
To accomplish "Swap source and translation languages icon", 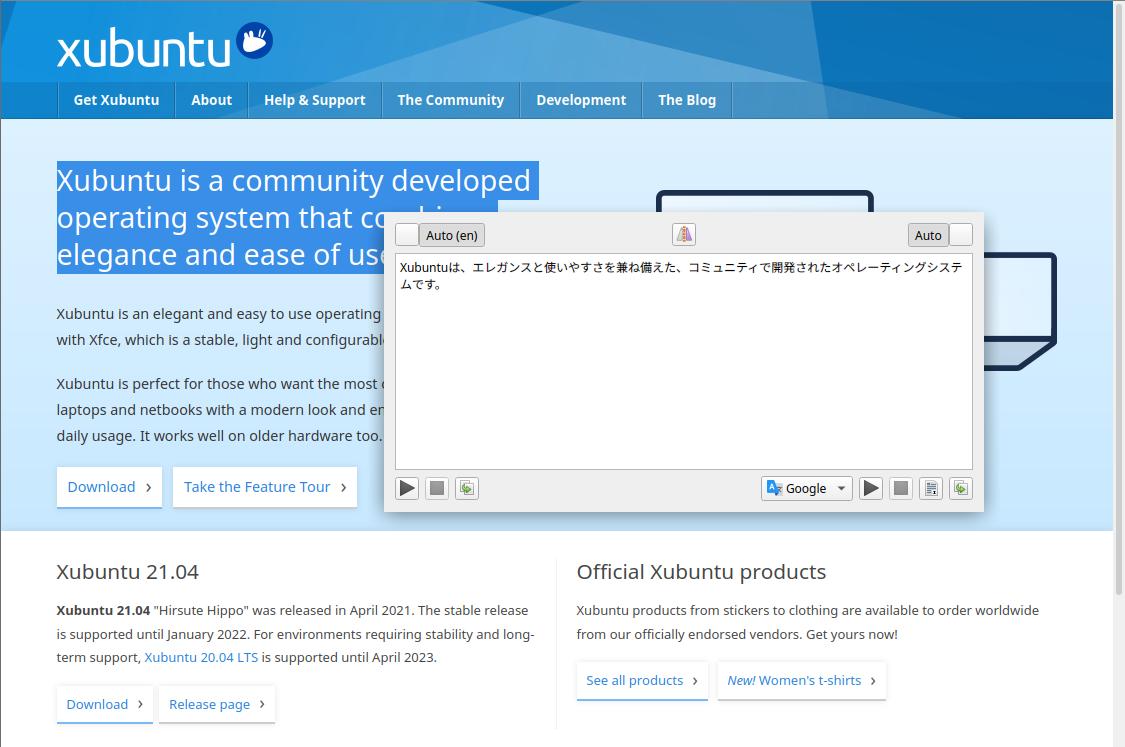I will point(684,235).
